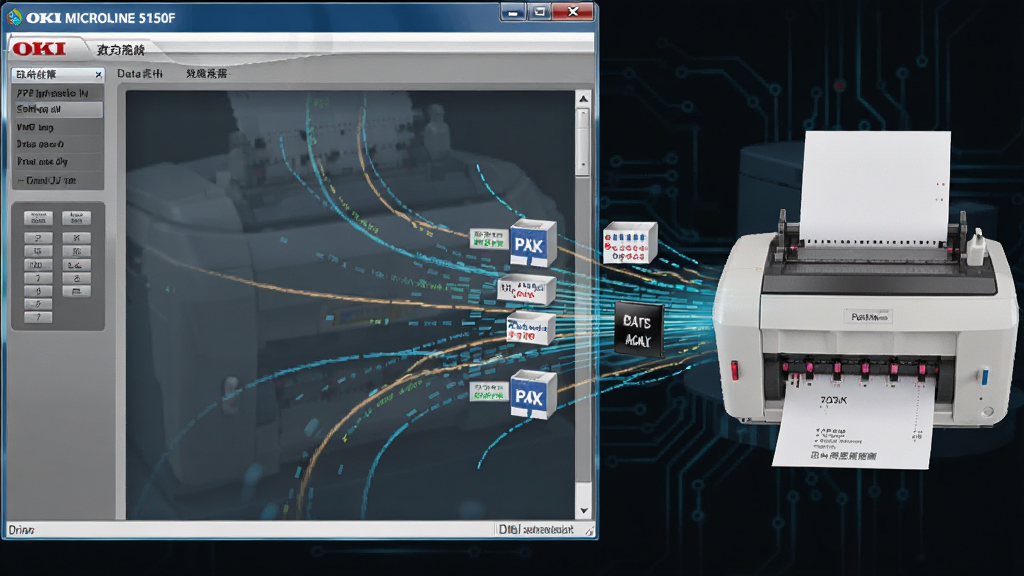Close the OKI Microline 5150F window
Screen dimensions: 1024x576
[x=573, y=12]
